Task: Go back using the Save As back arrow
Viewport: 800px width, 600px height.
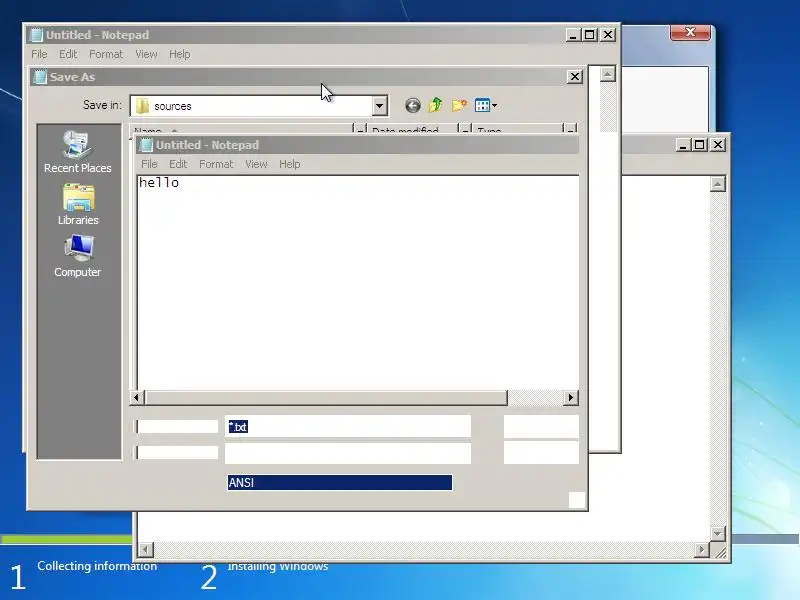Action: (x=412, y=106)
